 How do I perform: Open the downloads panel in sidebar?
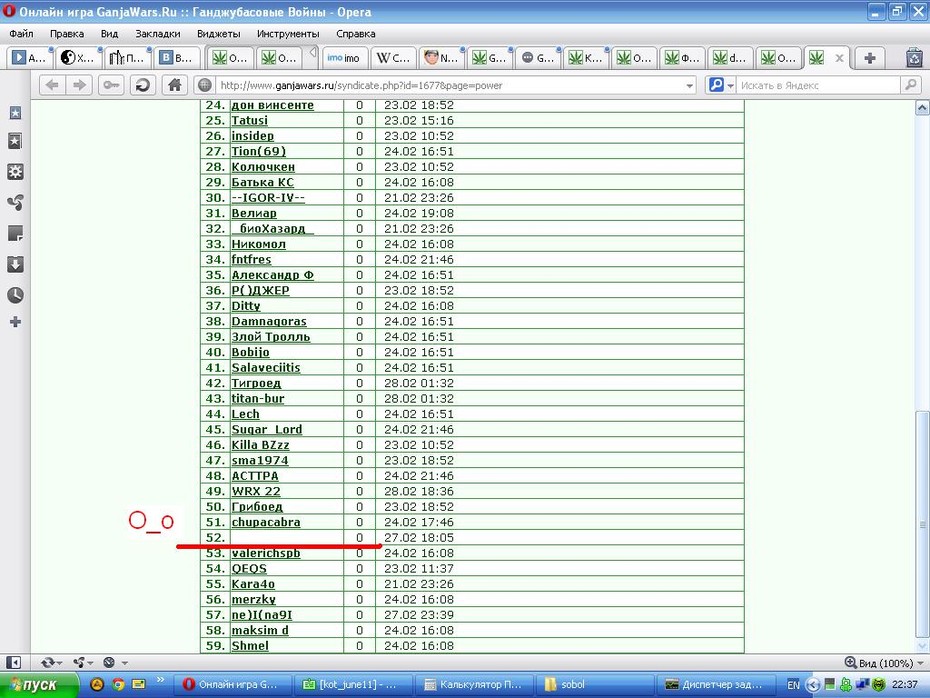click(15, 264)
